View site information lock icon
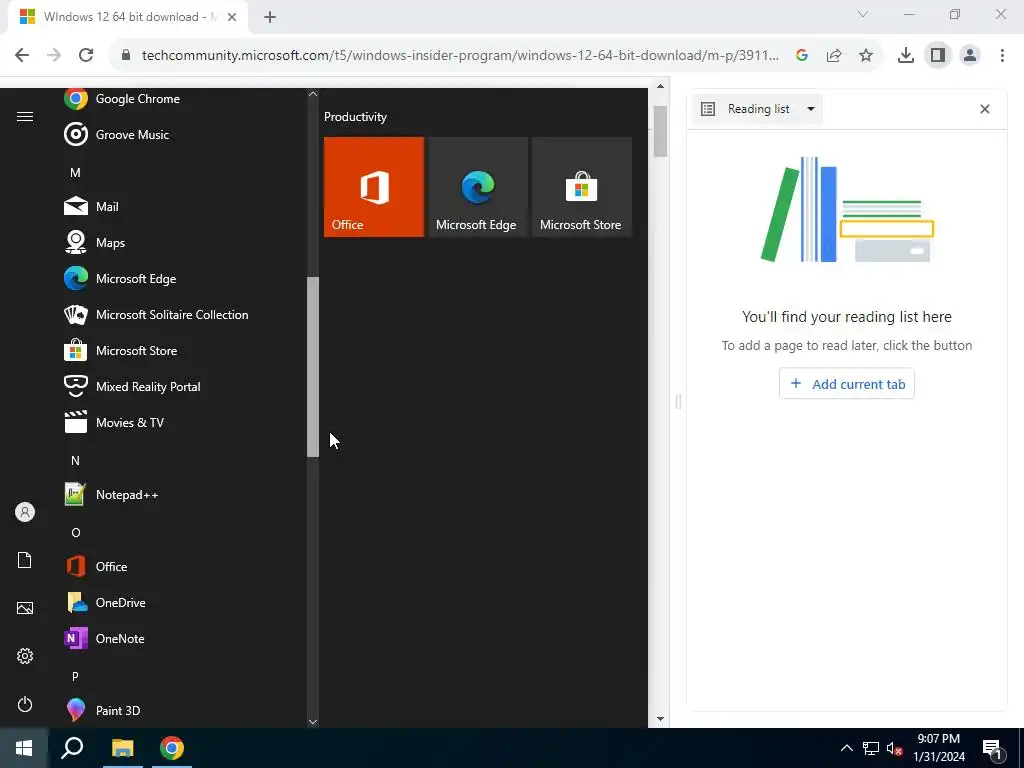1024x768 pixels. [126, 56]
